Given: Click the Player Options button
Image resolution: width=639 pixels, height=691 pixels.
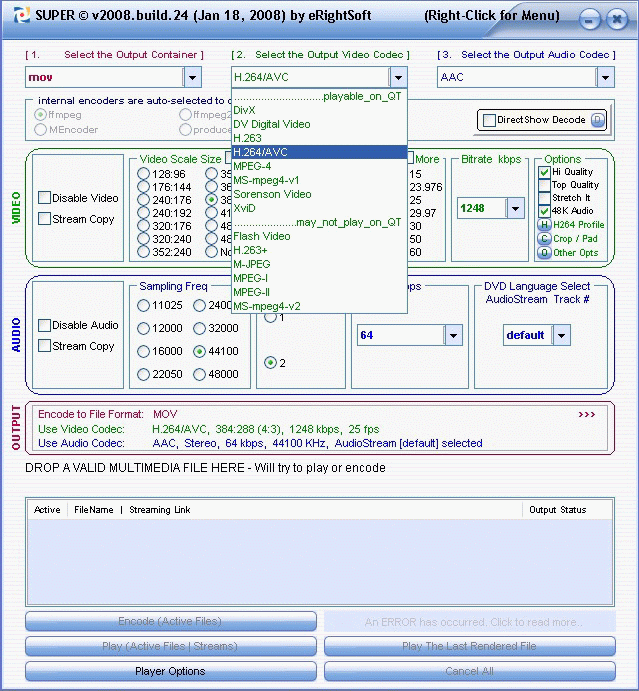Looking at the screenshot, I should 170,671.
